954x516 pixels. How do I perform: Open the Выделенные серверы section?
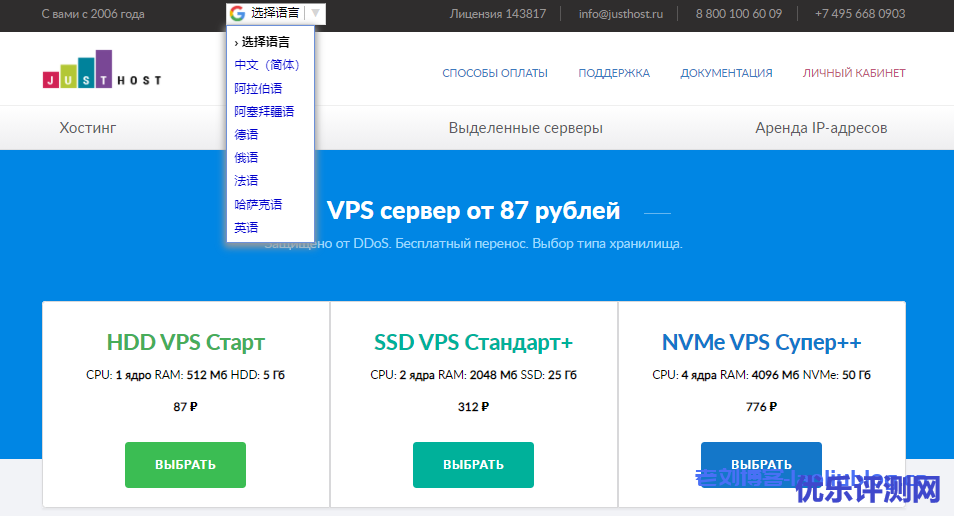525,128
